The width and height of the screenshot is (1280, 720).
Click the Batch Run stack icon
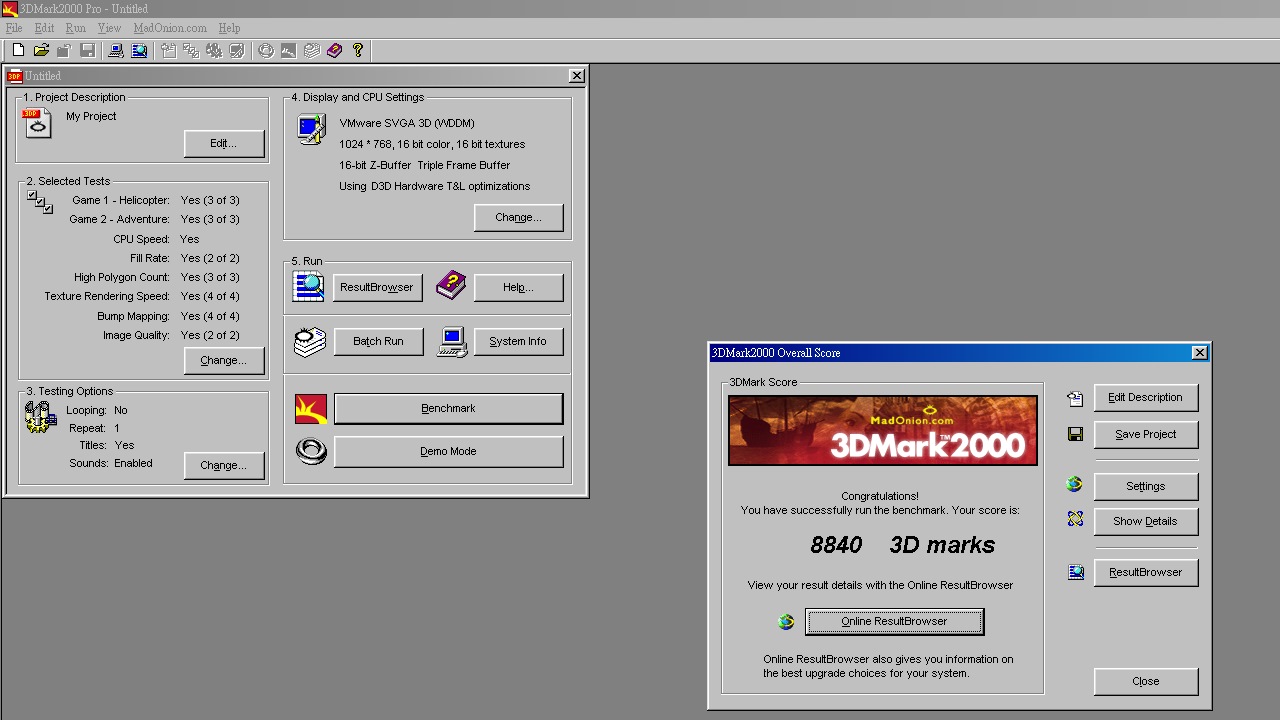pos(309,341)
